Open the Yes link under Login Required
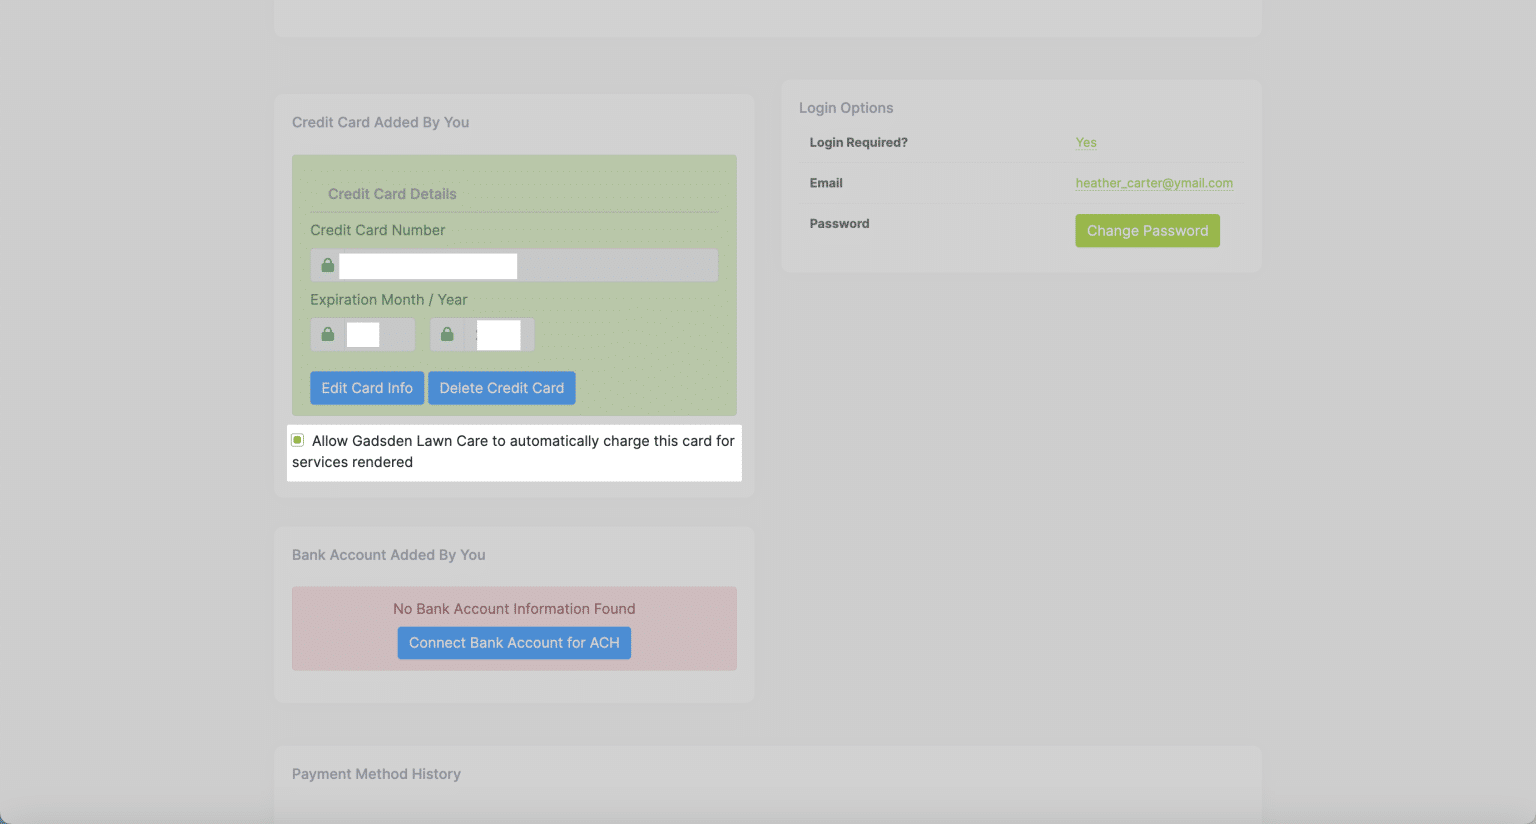The width and height of the screenshot is (1536, 824). pos(1086,142)
